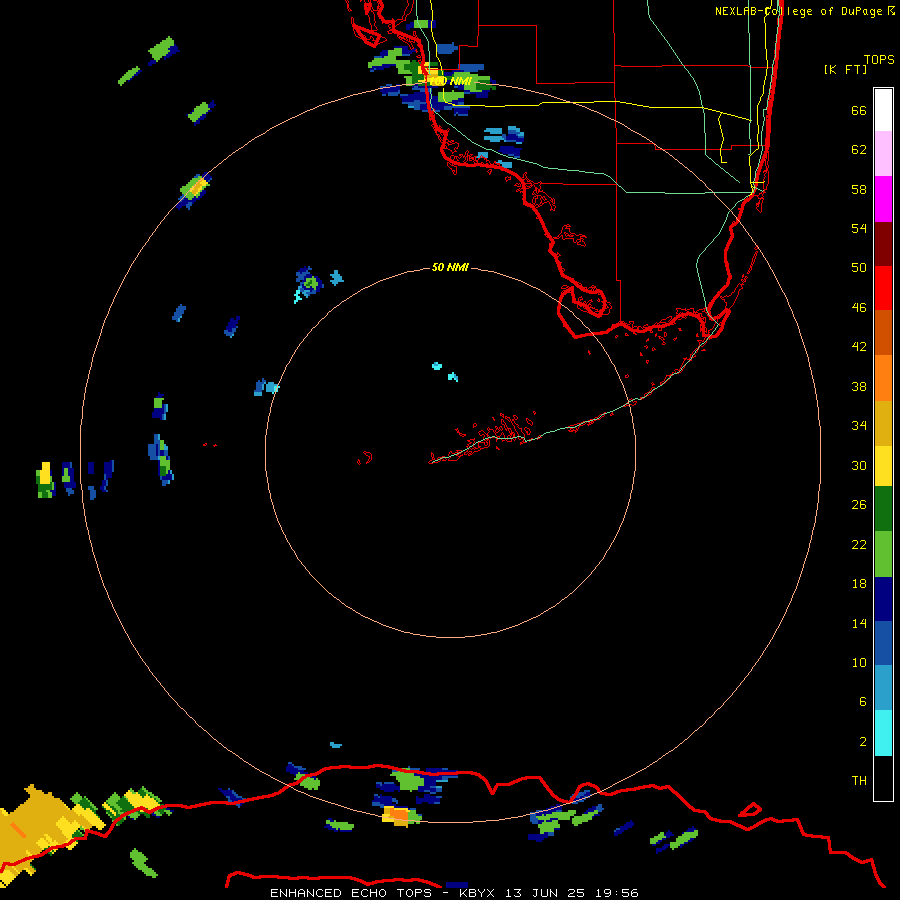Click the black TH threshold swatch

pos(883,778)
